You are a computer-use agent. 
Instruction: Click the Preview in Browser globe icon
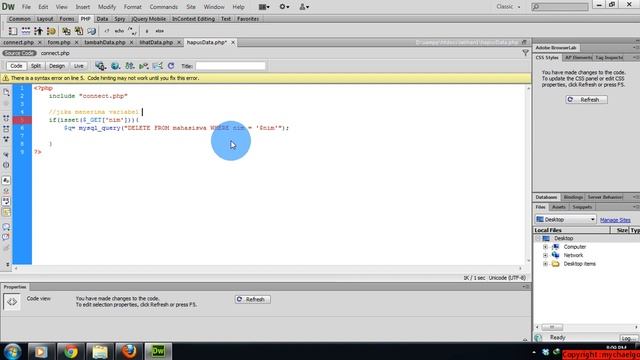click(116, 66)
